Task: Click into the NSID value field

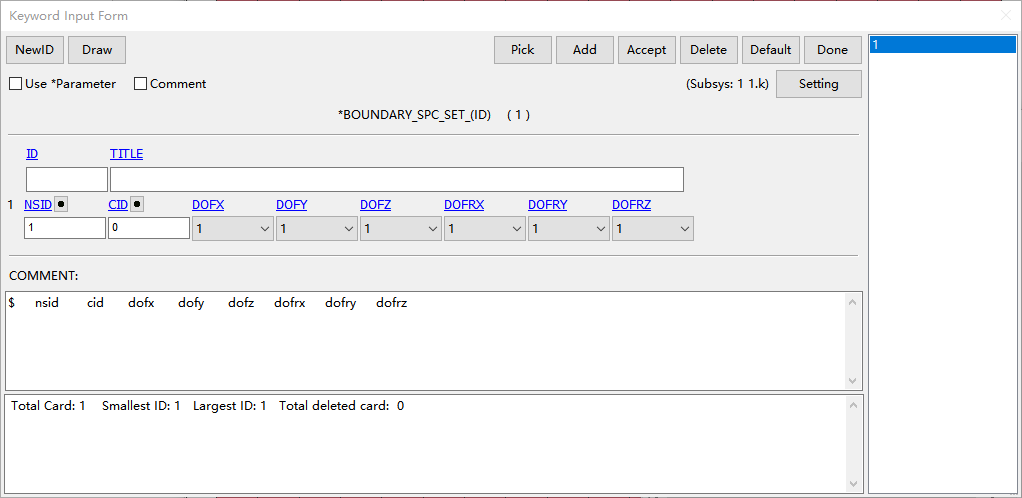Action: [x=65, y=228]
